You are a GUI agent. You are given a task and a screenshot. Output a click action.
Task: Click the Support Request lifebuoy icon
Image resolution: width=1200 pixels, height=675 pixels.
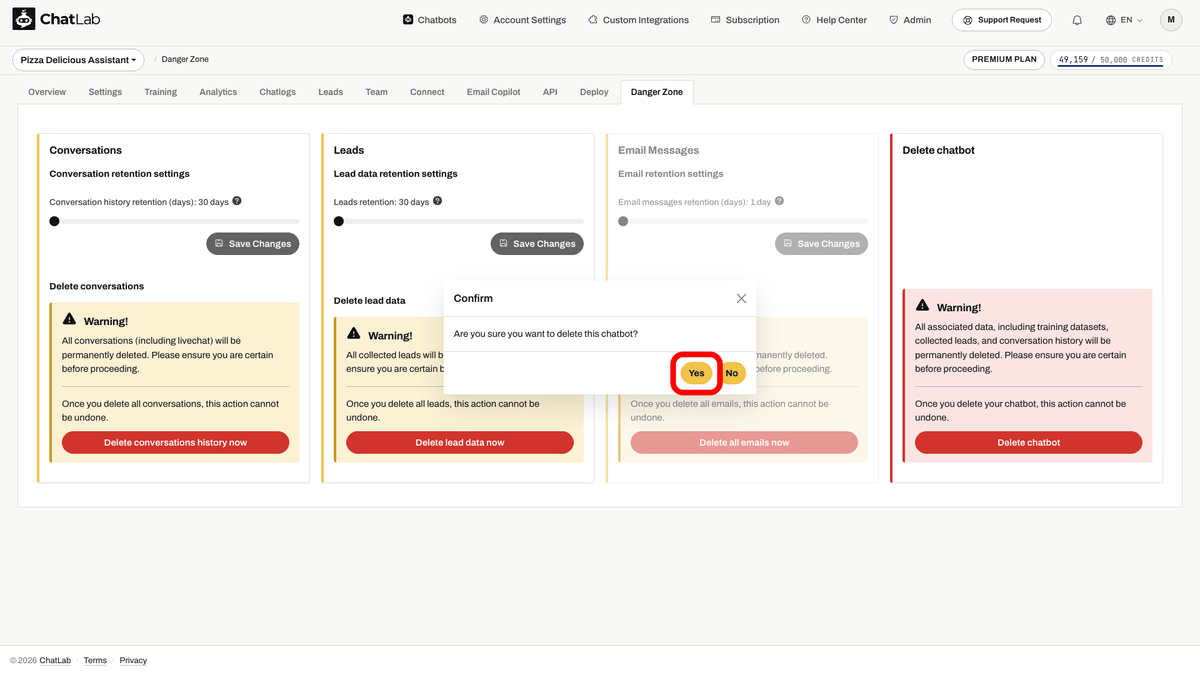tap(967, 20)
